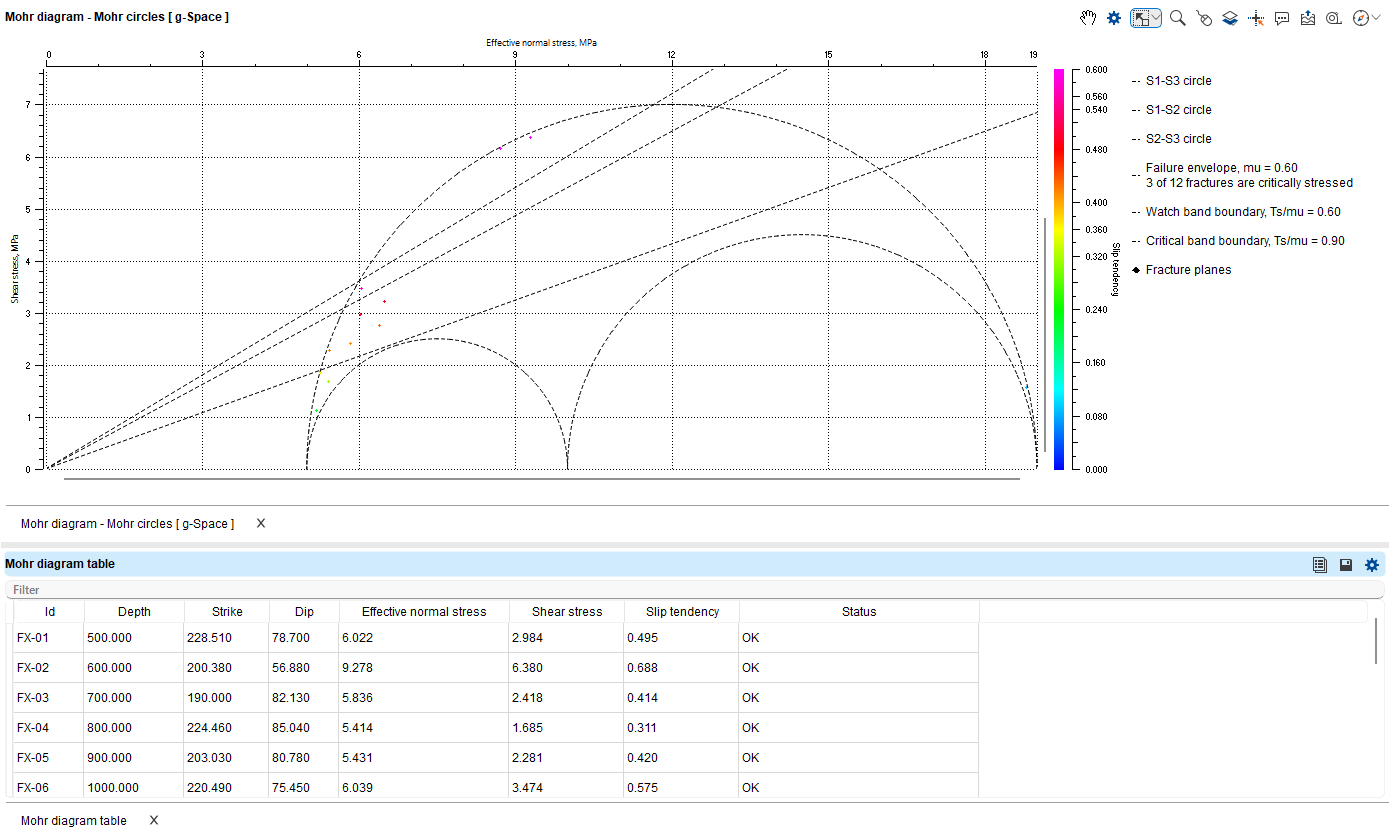Select the FX-01 row id cell
This screenshot has width=1390, height=840.
(x=49, y=638)
